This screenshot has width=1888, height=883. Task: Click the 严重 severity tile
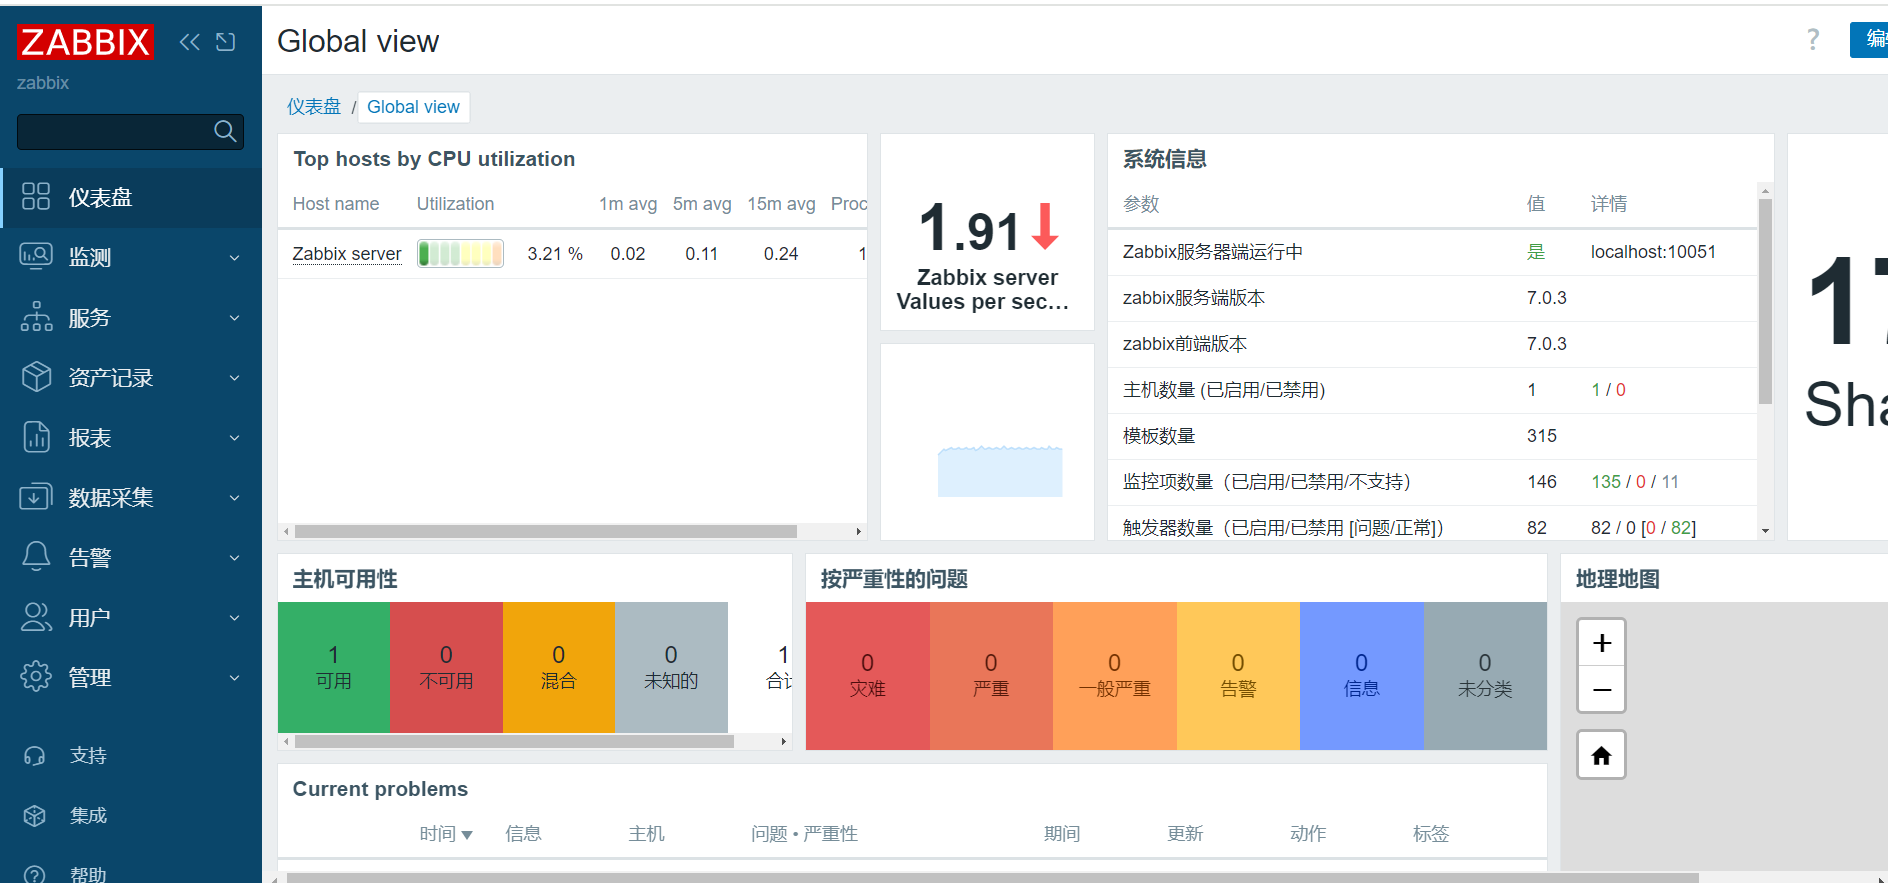coord(991,675)
